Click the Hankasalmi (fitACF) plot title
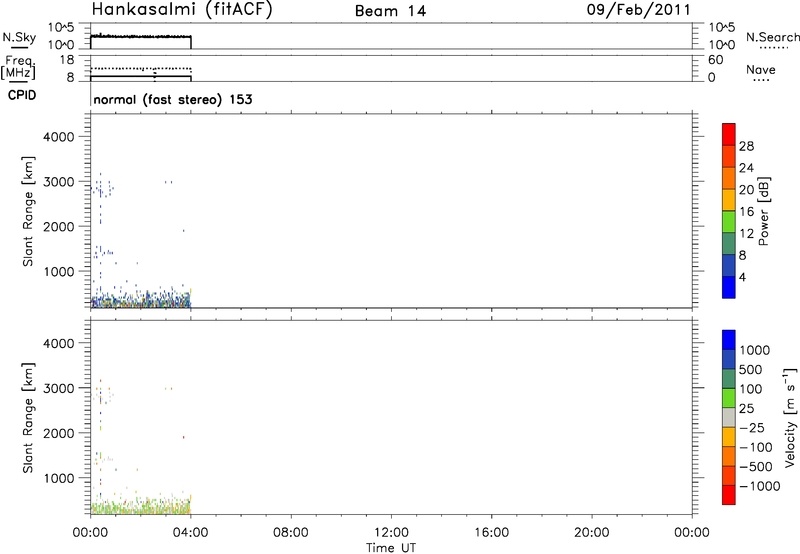The width and height of the screenshot is (800, 554). coord(182,10)
